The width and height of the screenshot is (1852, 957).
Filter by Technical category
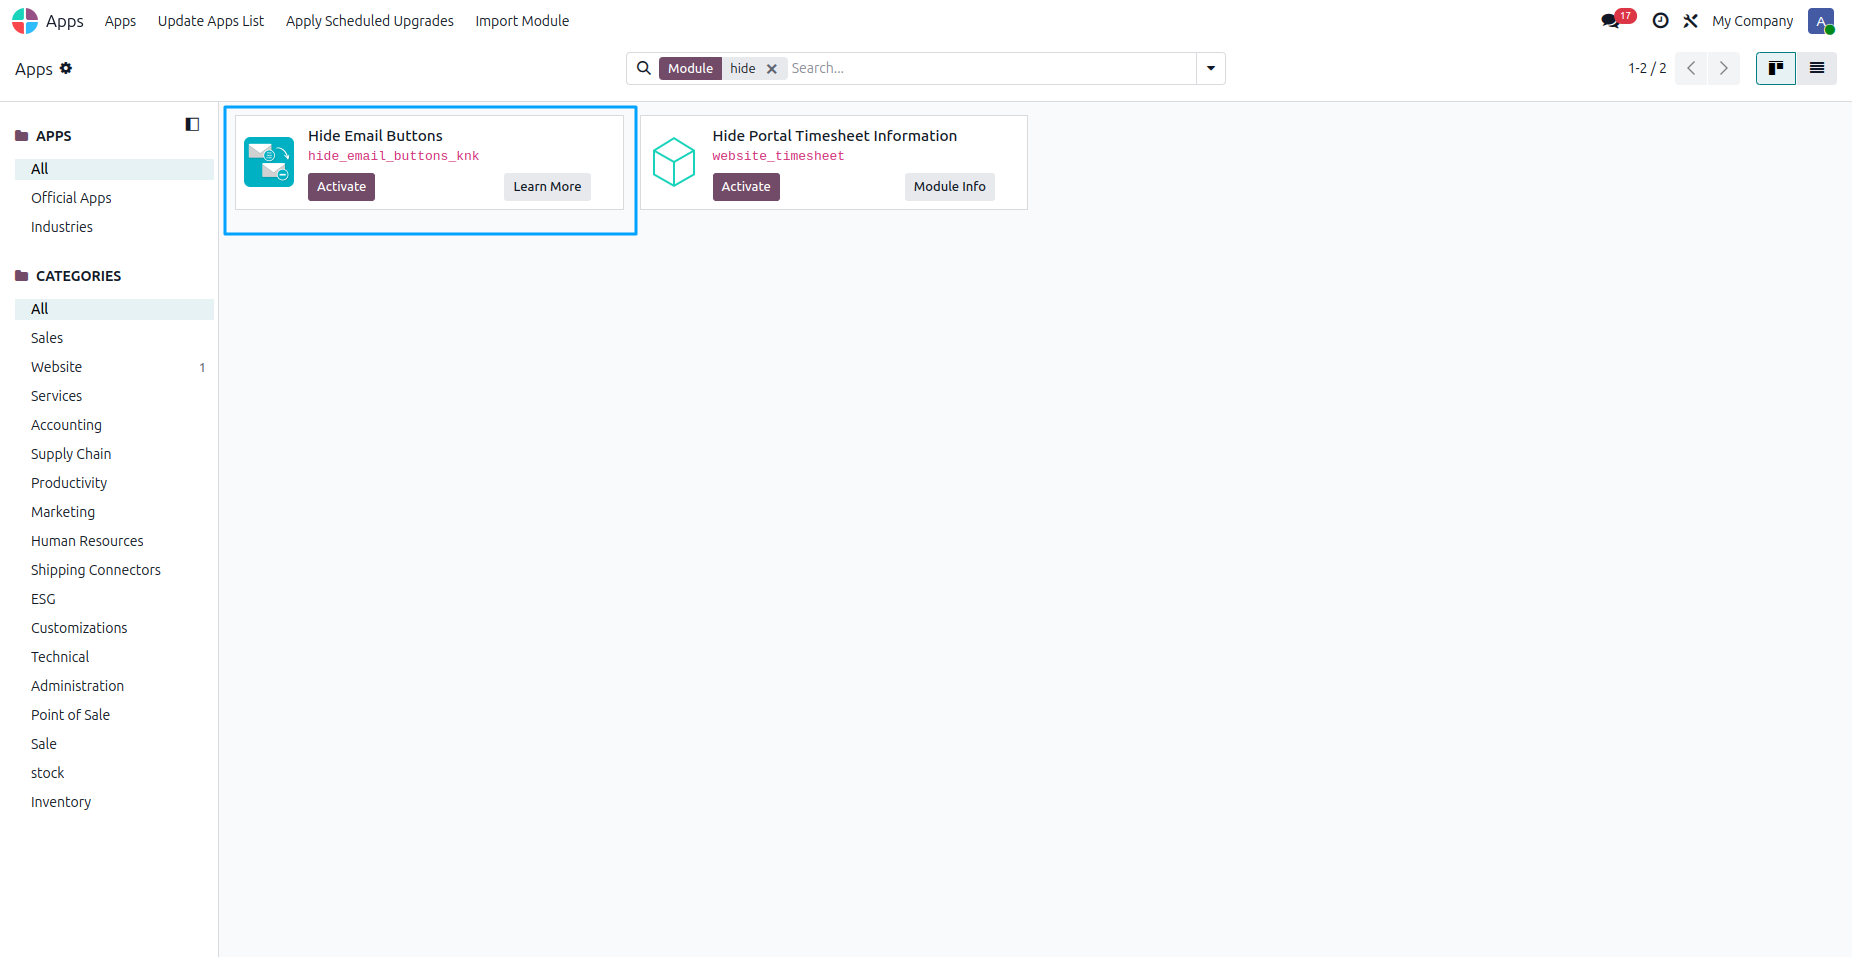(114, 657)
